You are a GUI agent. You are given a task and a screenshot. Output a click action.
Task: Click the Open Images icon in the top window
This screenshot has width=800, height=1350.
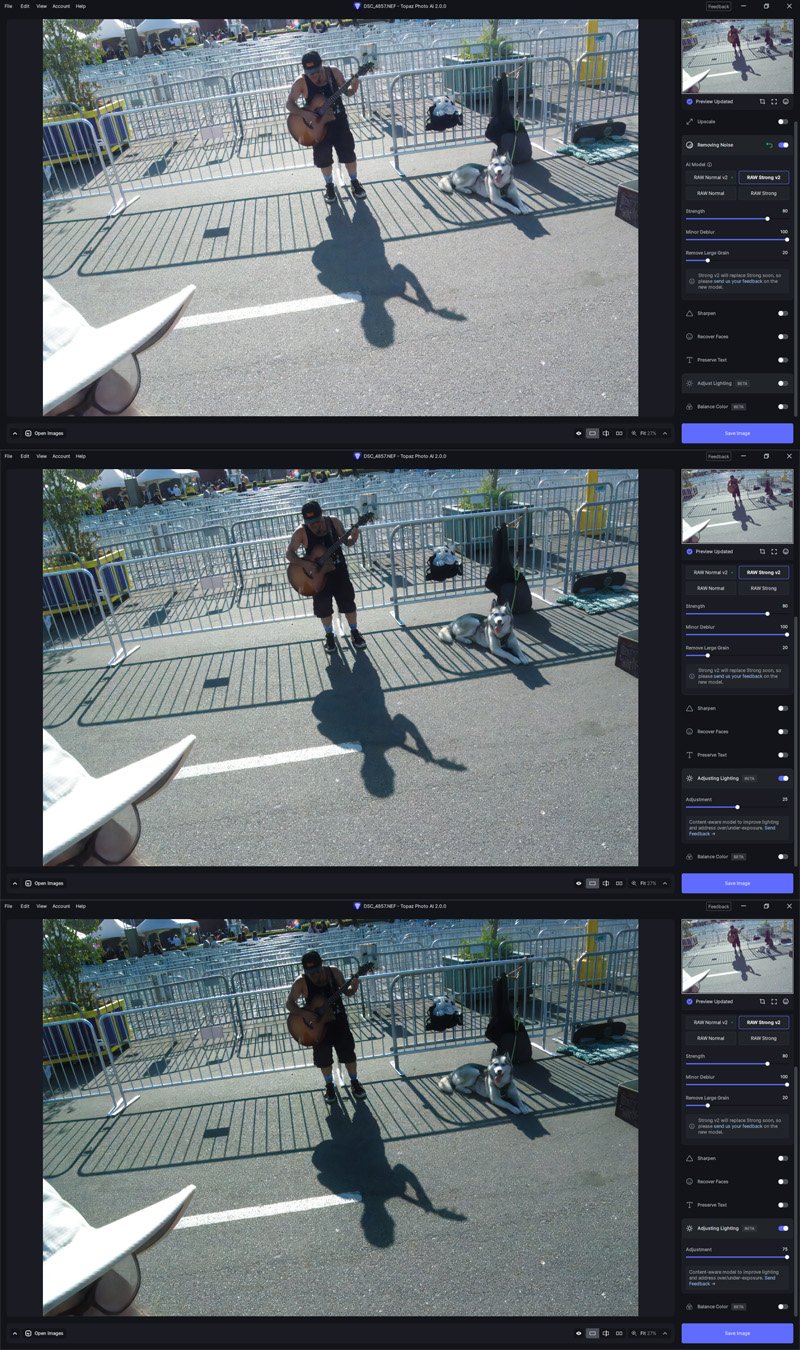pyautogui.click(x=29, y=433)
